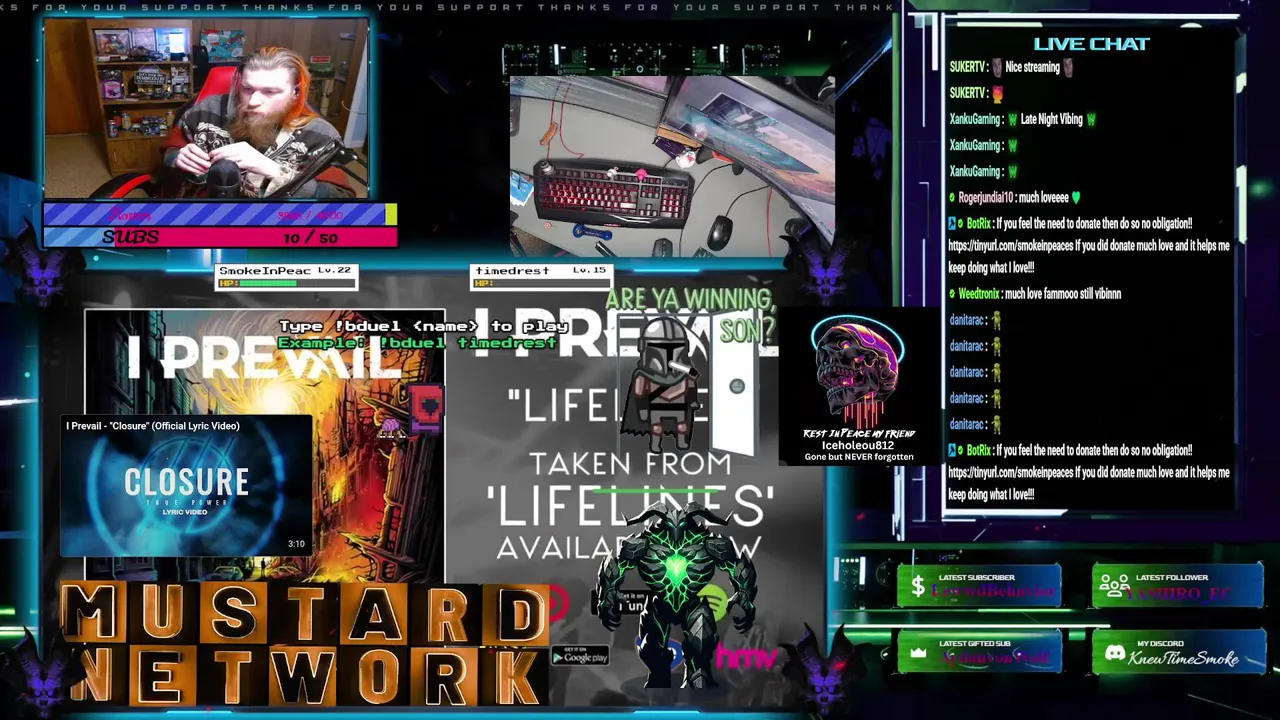Click the Latest Follower panel
Viewport: 1280px width, 720px height.
(1178, 587)
